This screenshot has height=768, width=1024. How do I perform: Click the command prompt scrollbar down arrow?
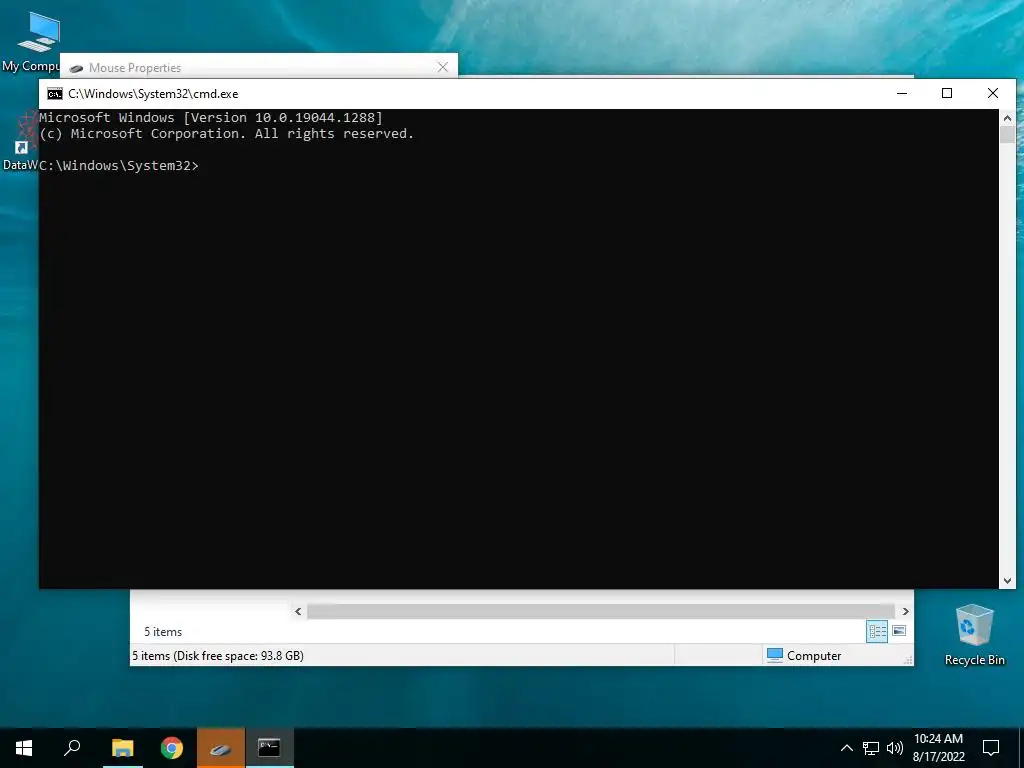[1007, 581]
